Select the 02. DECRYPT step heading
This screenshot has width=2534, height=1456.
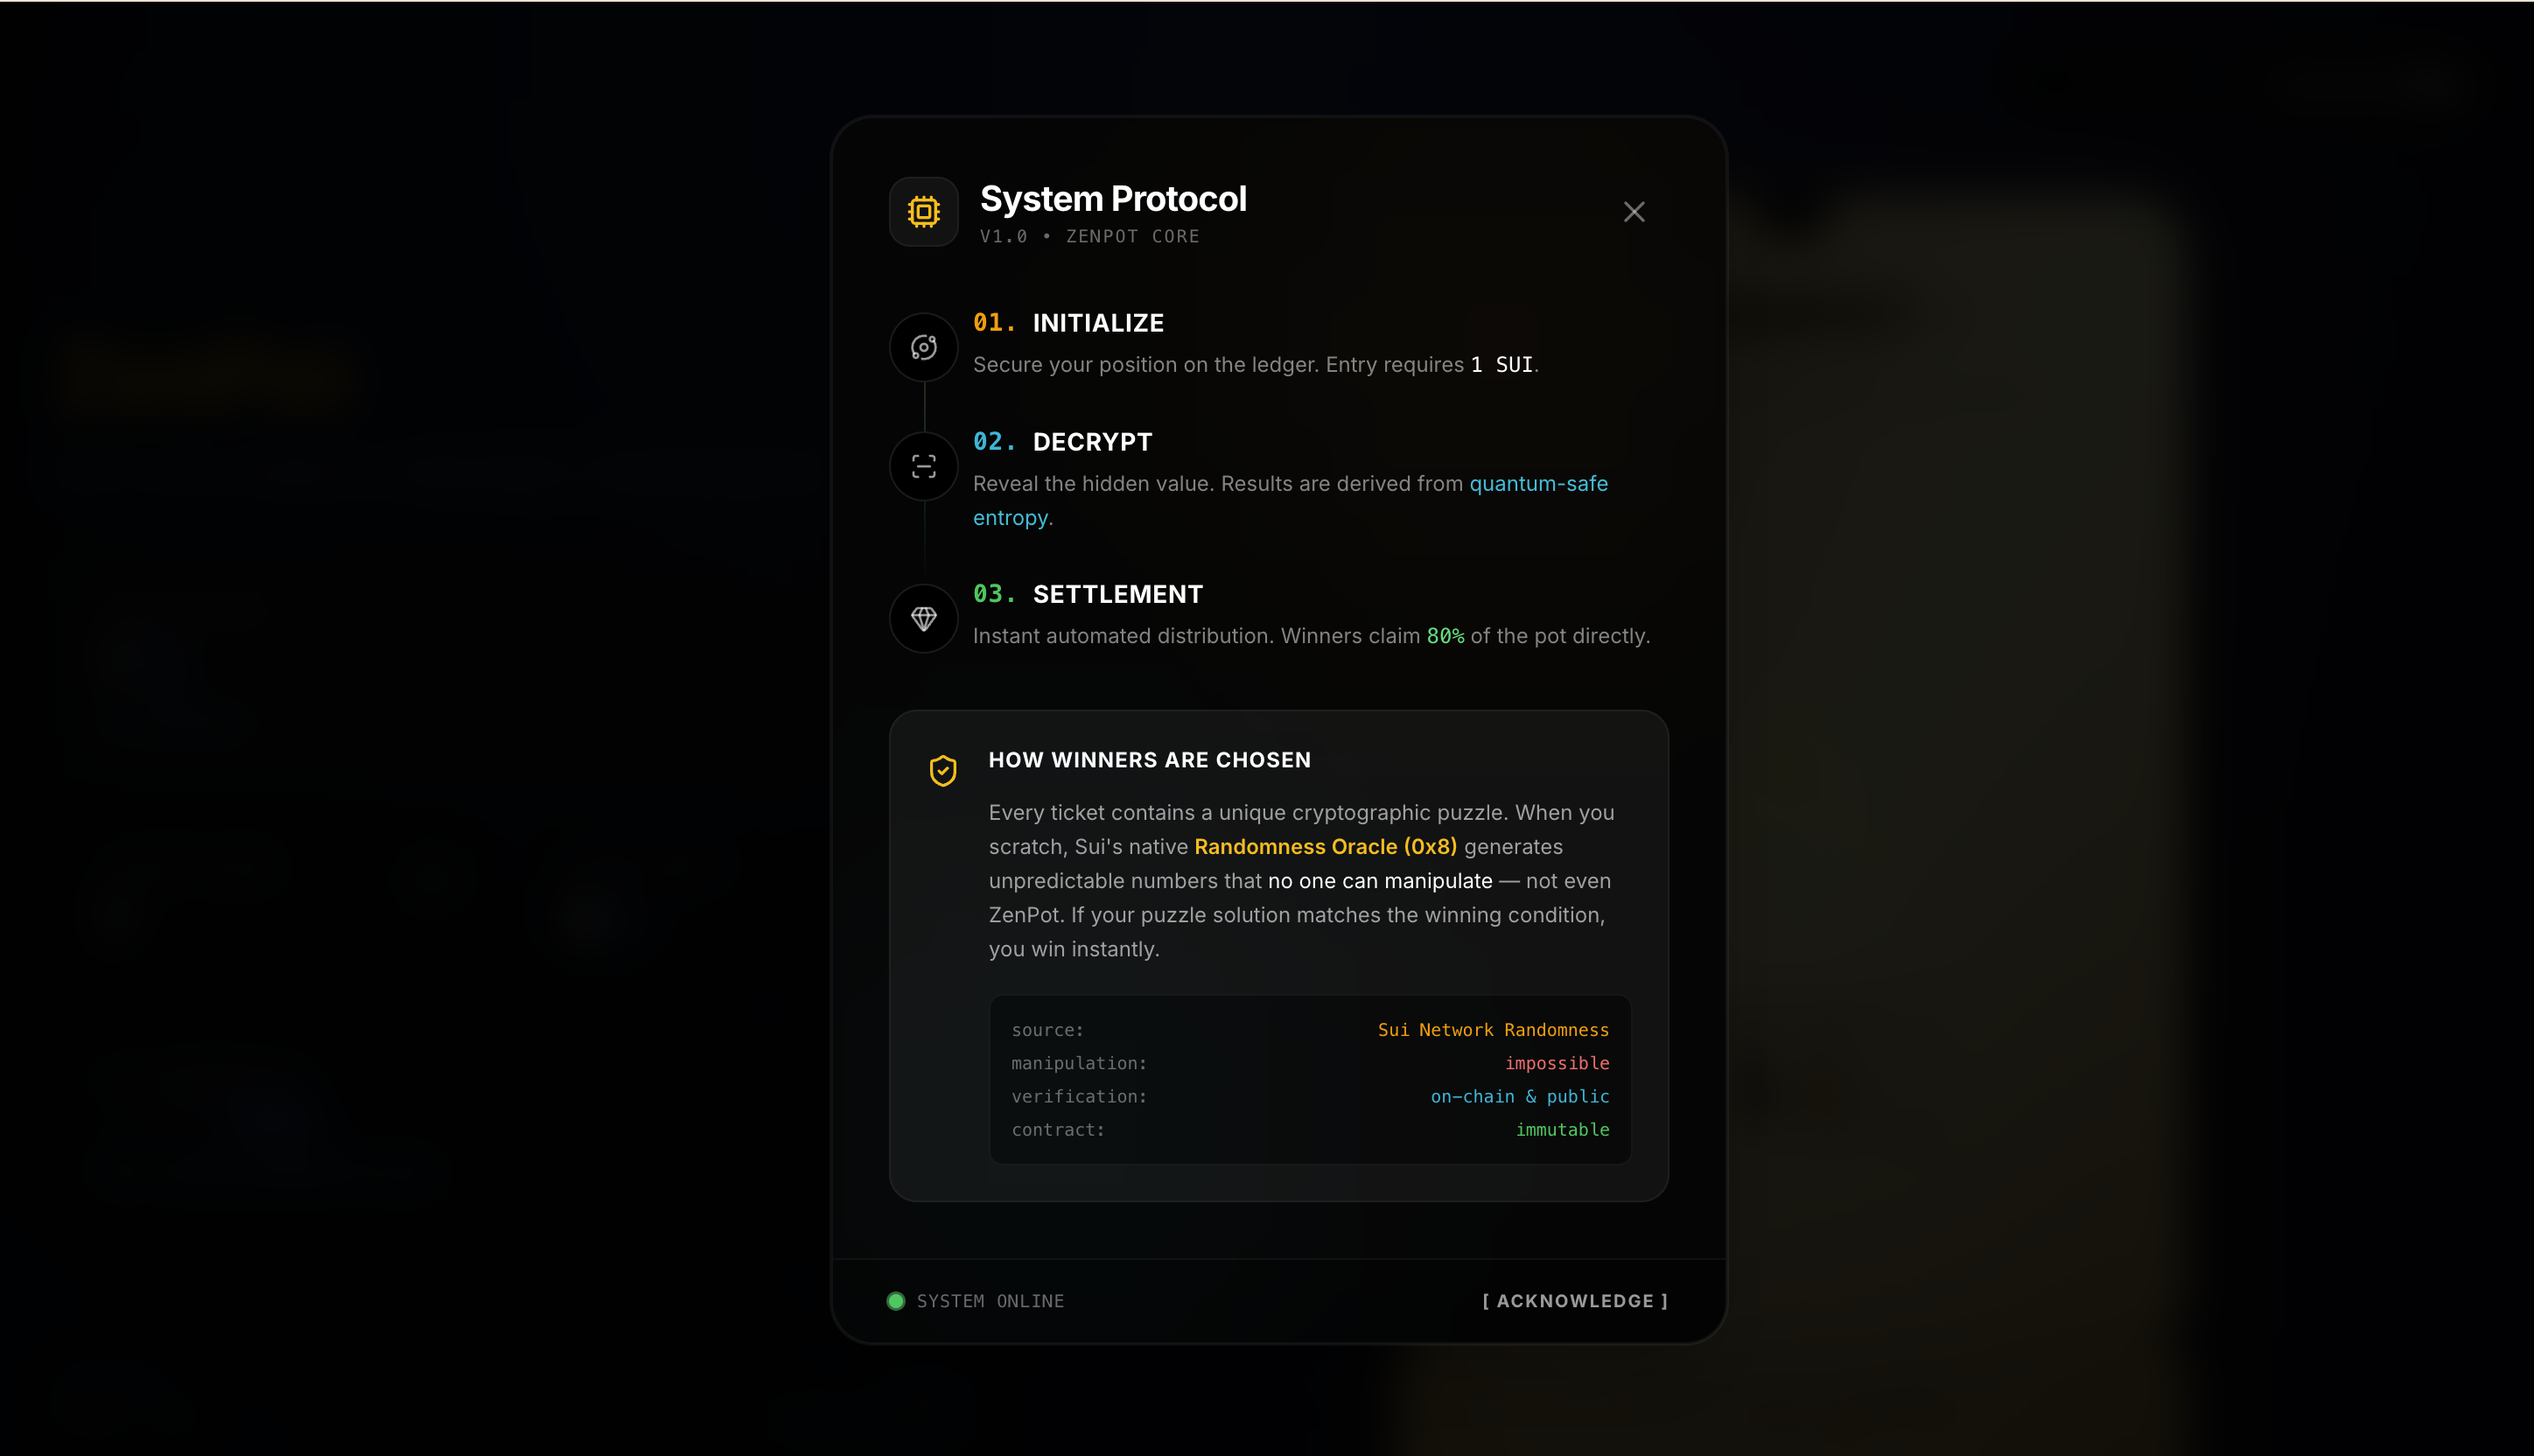tap(1062, 441)
